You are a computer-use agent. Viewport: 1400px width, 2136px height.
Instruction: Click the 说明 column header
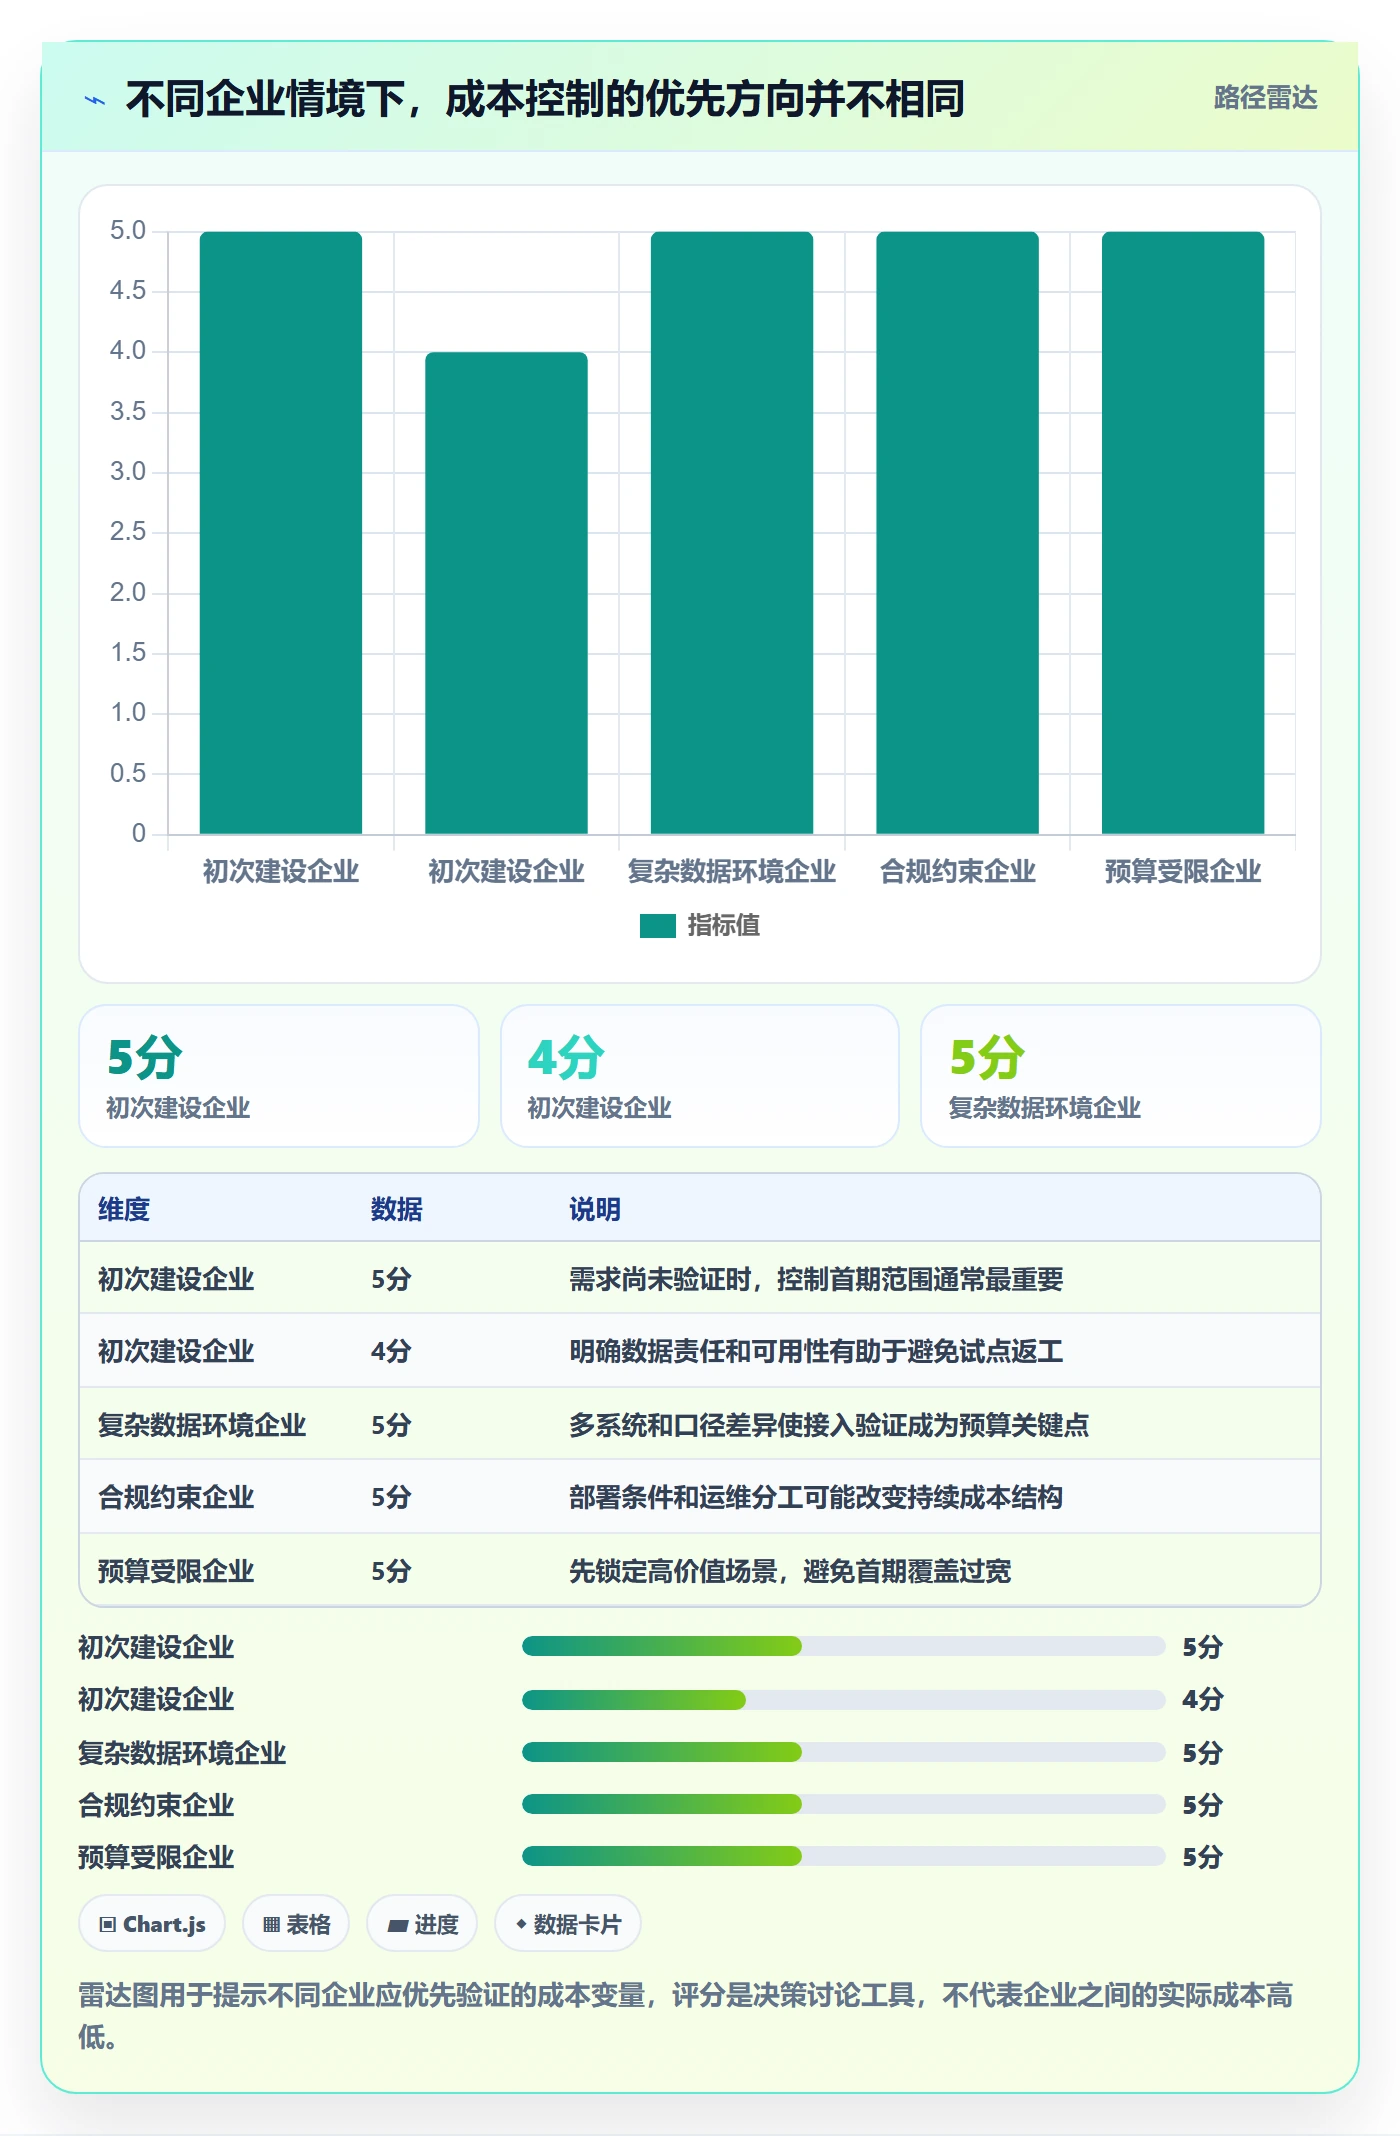coord(595,1209)
